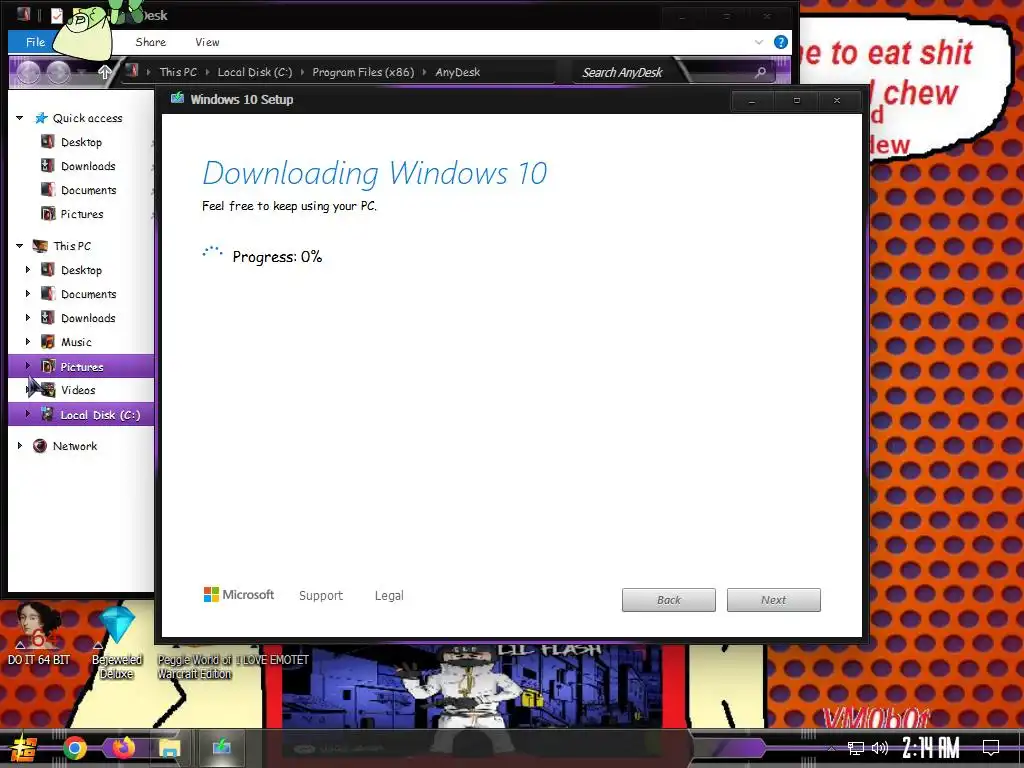Click the Back button in Setup
The image size is (1024, 768).
click(x=669, y=600)
